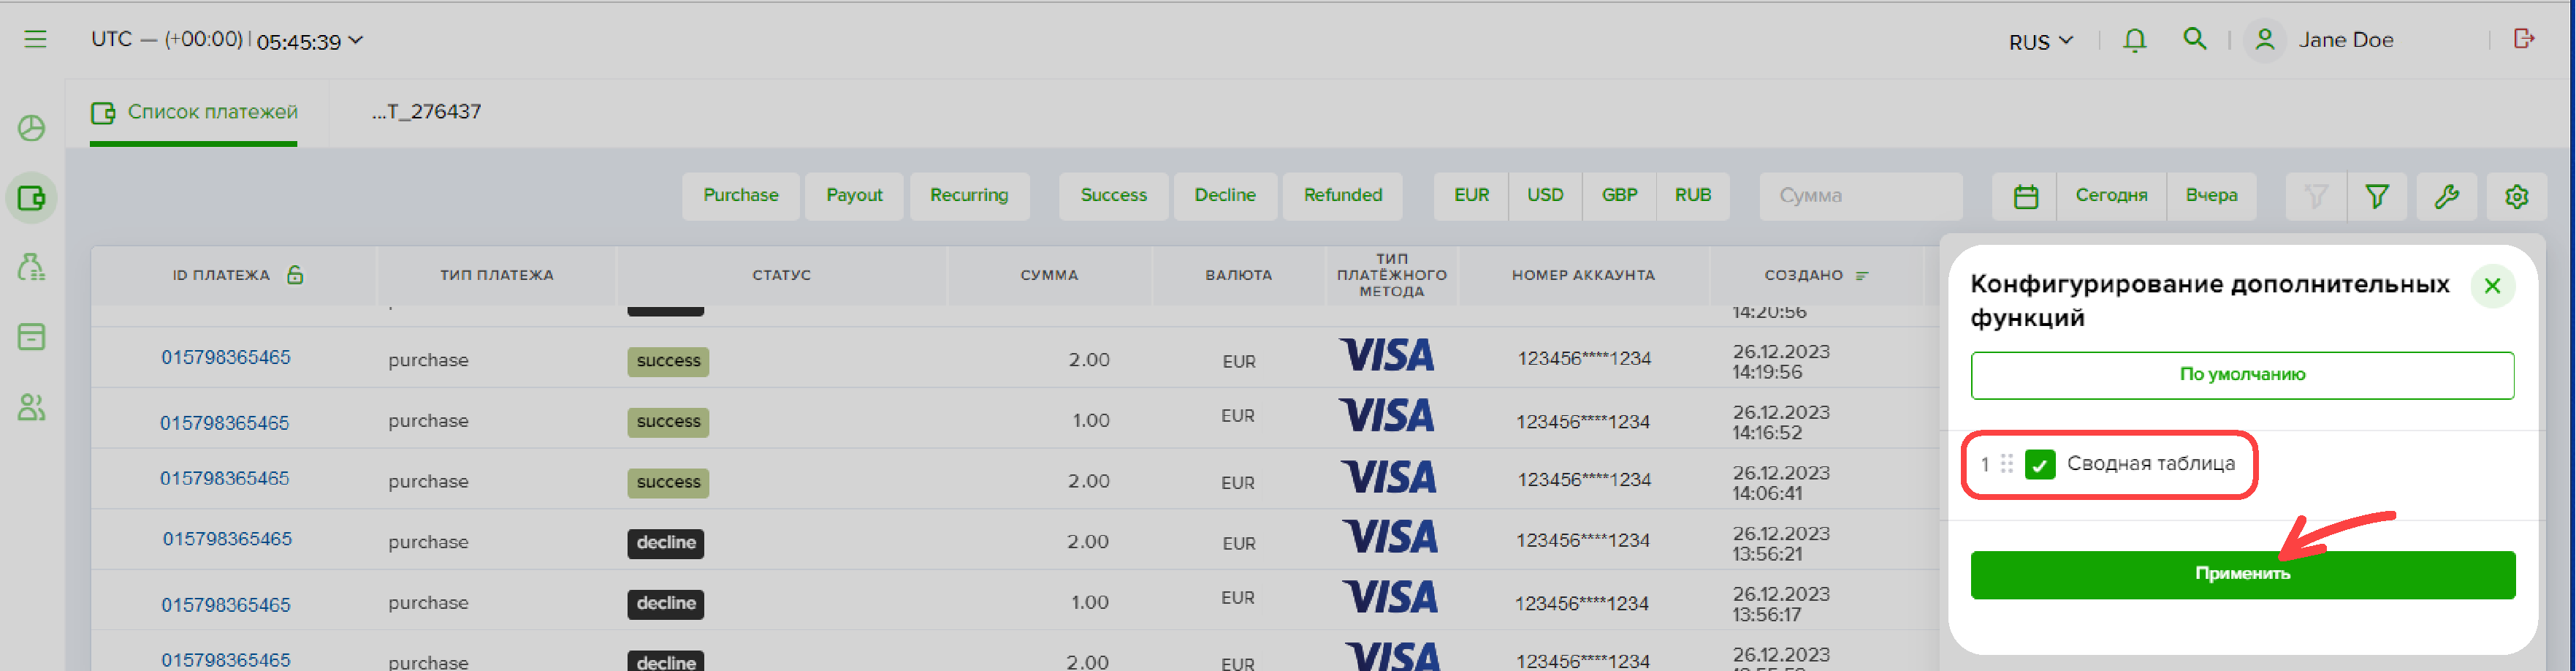Image resolution: width=2576 pixels, height=671 pixels.
Task: Click the По умолчанию button
Action: [2242, 375]
